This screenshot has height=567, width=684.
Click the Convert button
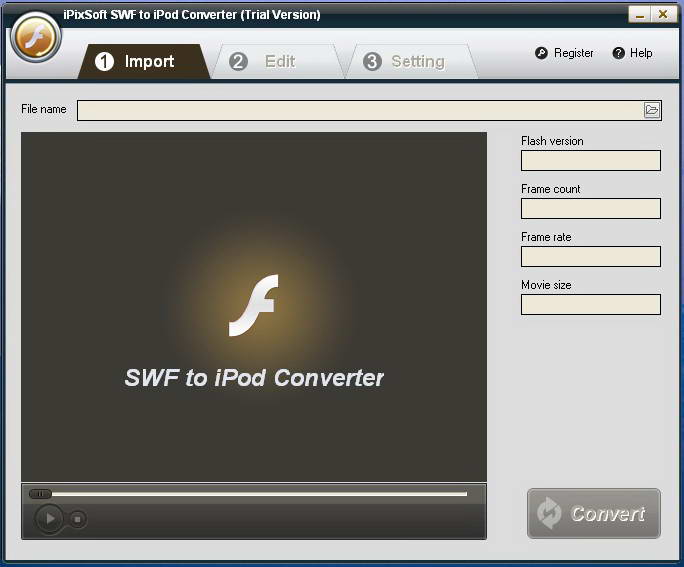click(x=594, y=513)
